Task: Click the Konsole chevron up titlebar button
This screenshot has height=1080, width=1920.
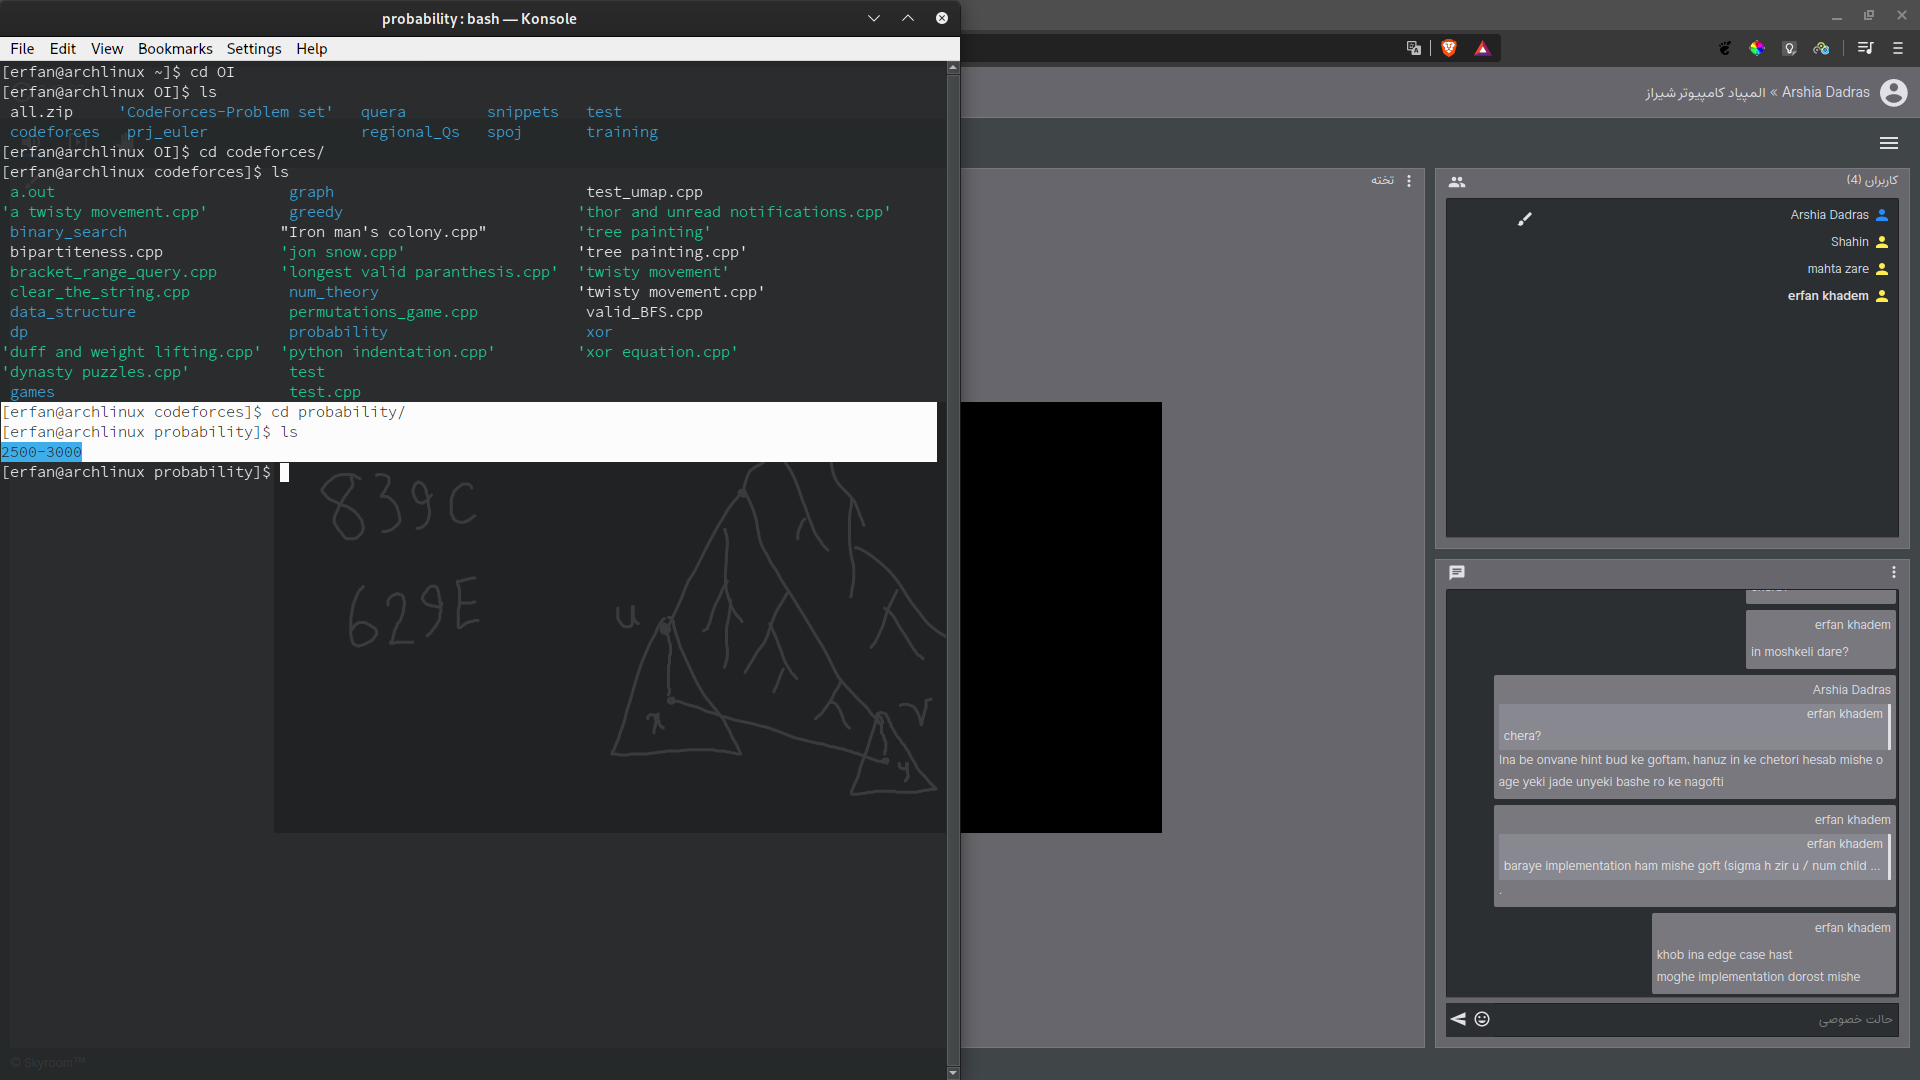Action: [x=908, y=18]
